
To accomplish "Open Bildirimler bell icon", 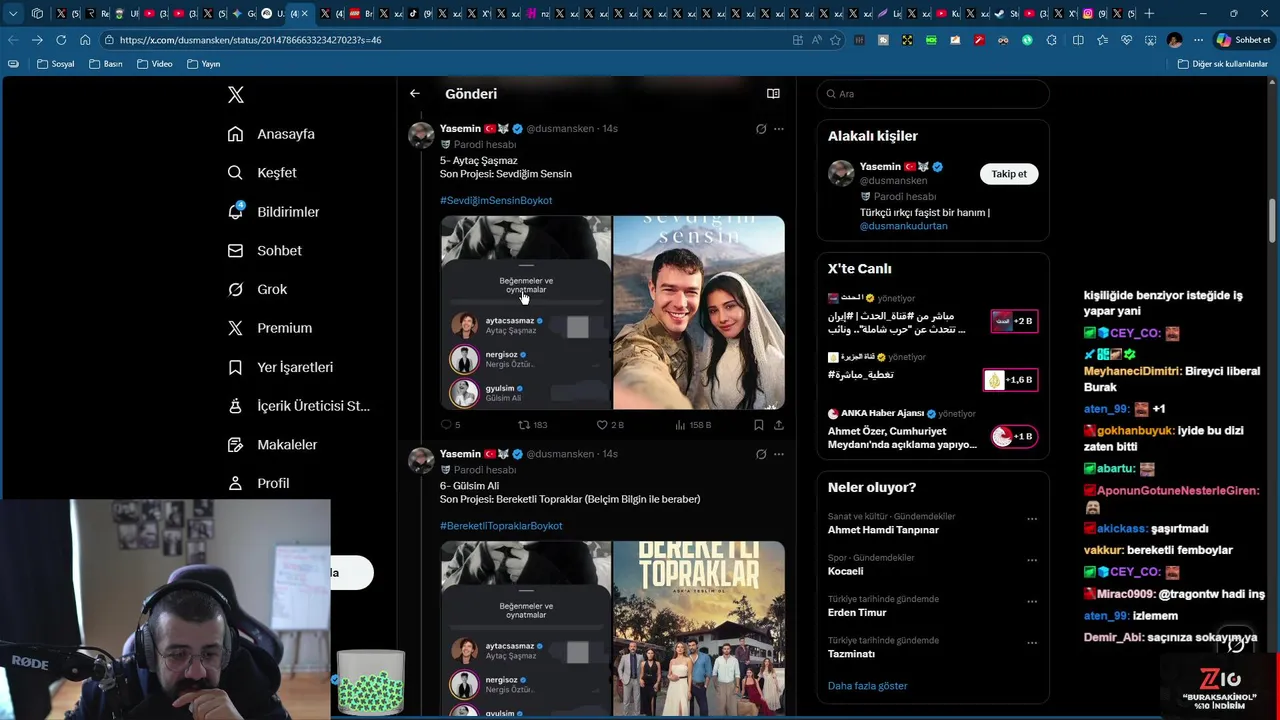I will [235, 211].
